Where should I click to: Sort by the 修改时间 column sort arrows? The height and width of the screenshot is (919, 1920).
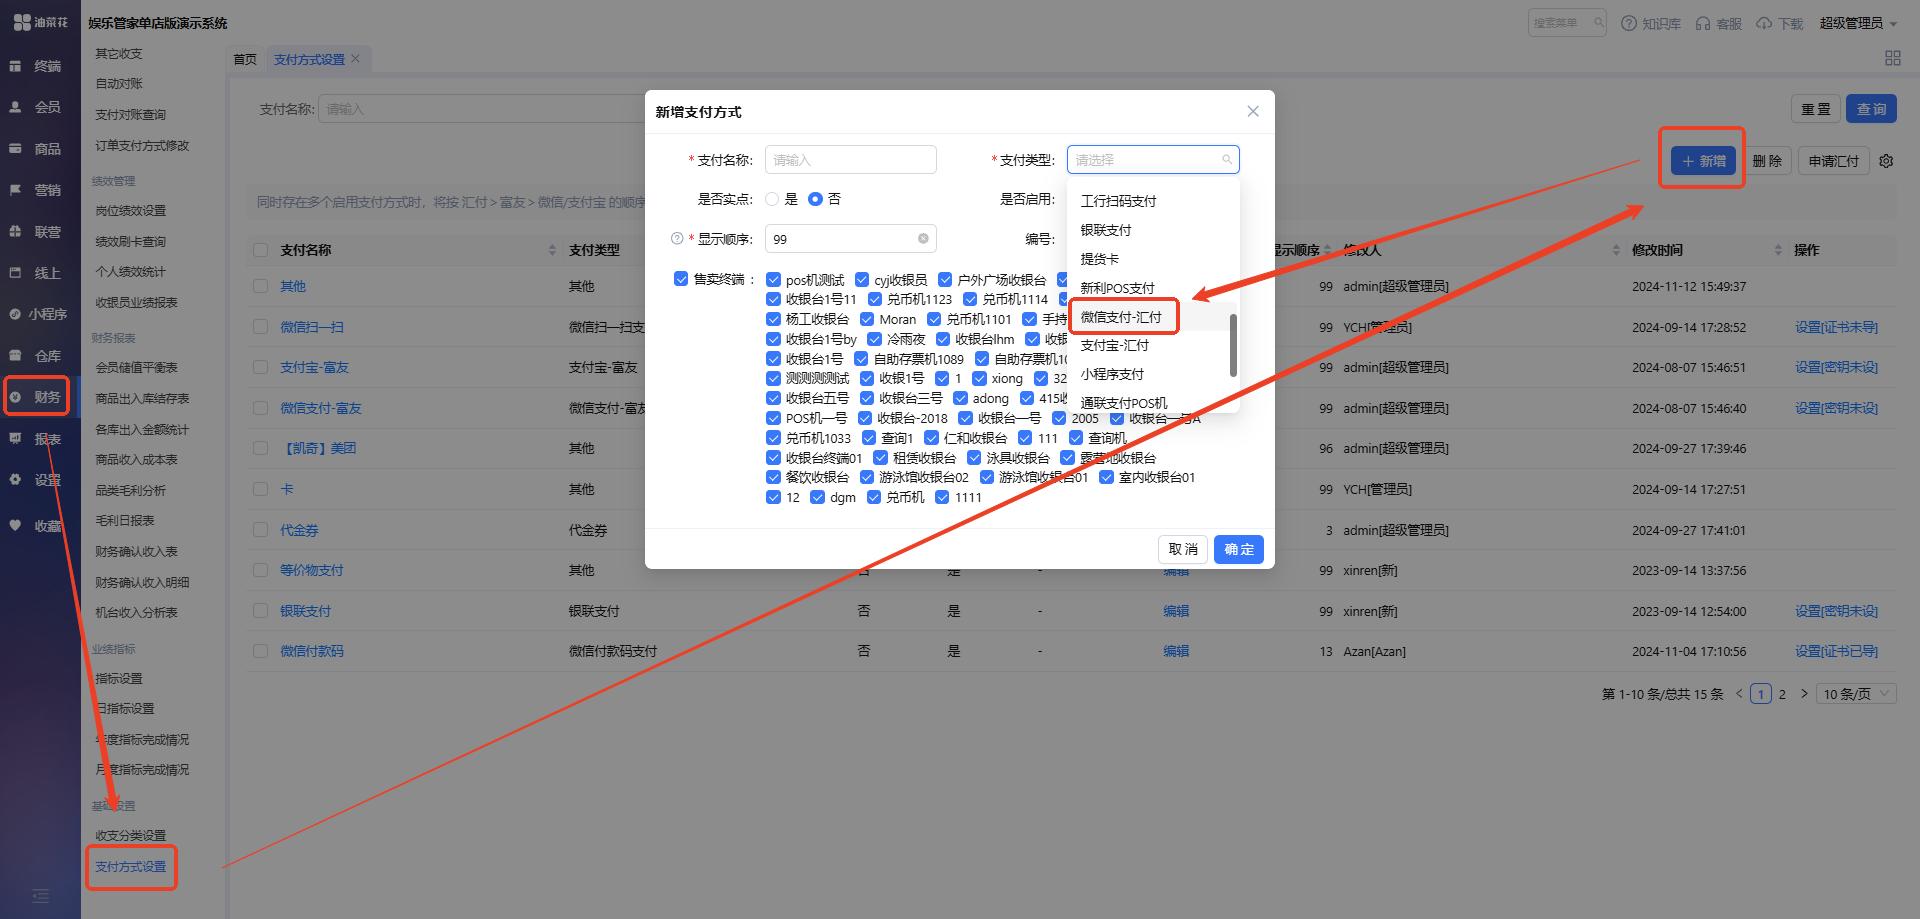tap(1777, 250)
